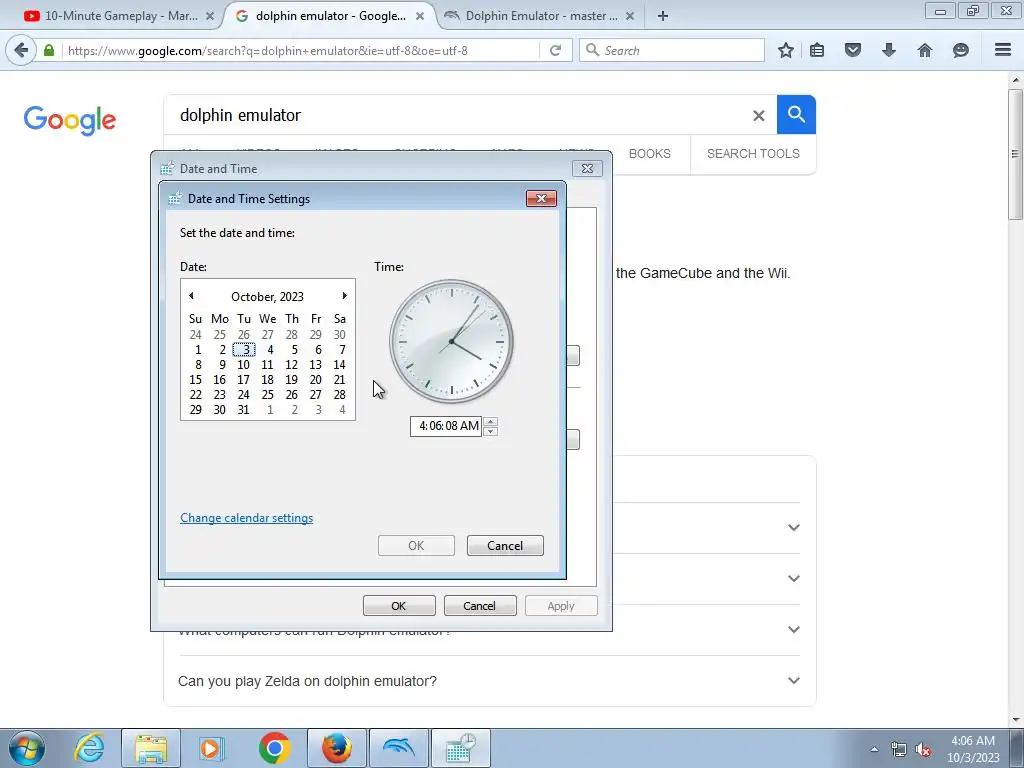Open Change calendar settings link
The image size is (1024, 768).
(246, 518)
